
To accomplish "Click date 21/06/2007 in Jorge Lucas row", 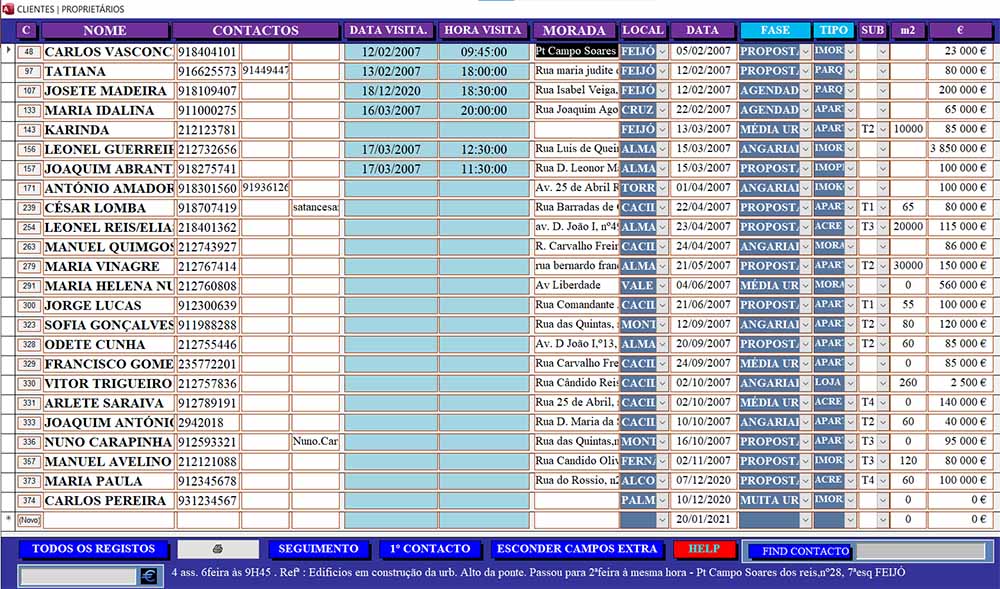I will point(703,305).
